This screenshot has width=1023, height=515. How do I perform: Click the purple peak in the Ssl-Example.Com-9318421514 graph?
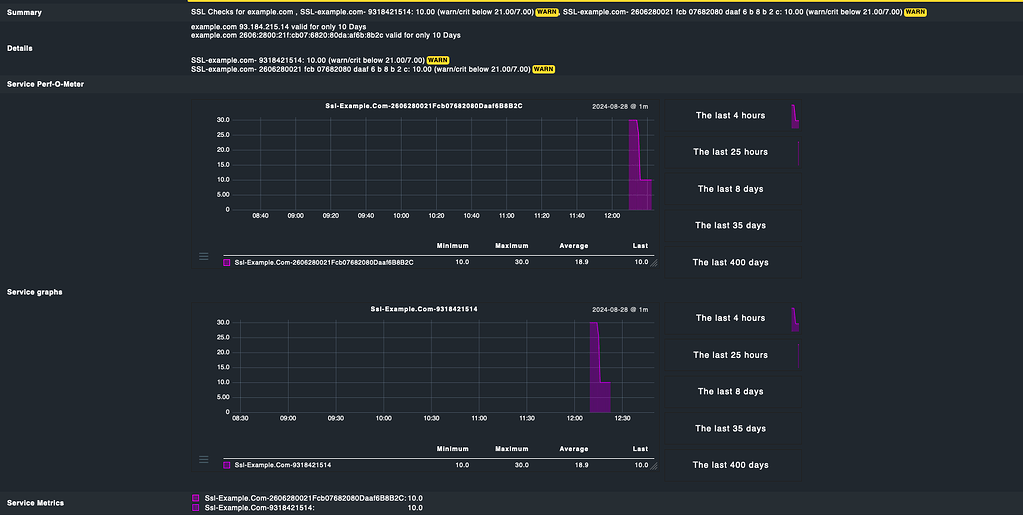(x=594, y=340)
